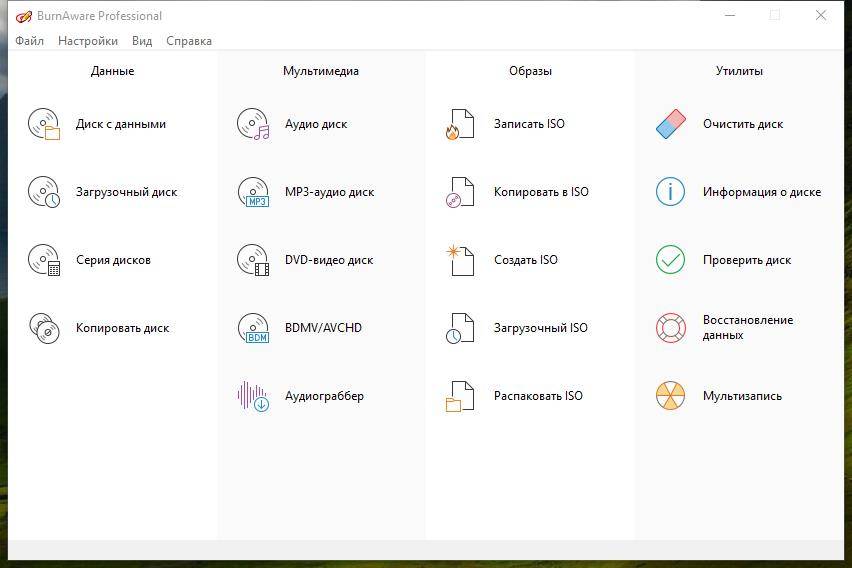Open the Audio Disc (Аудио диск) icon
The height and width of the screenshot is (568, 852).
pyautogui.click(x=253, y=124)
